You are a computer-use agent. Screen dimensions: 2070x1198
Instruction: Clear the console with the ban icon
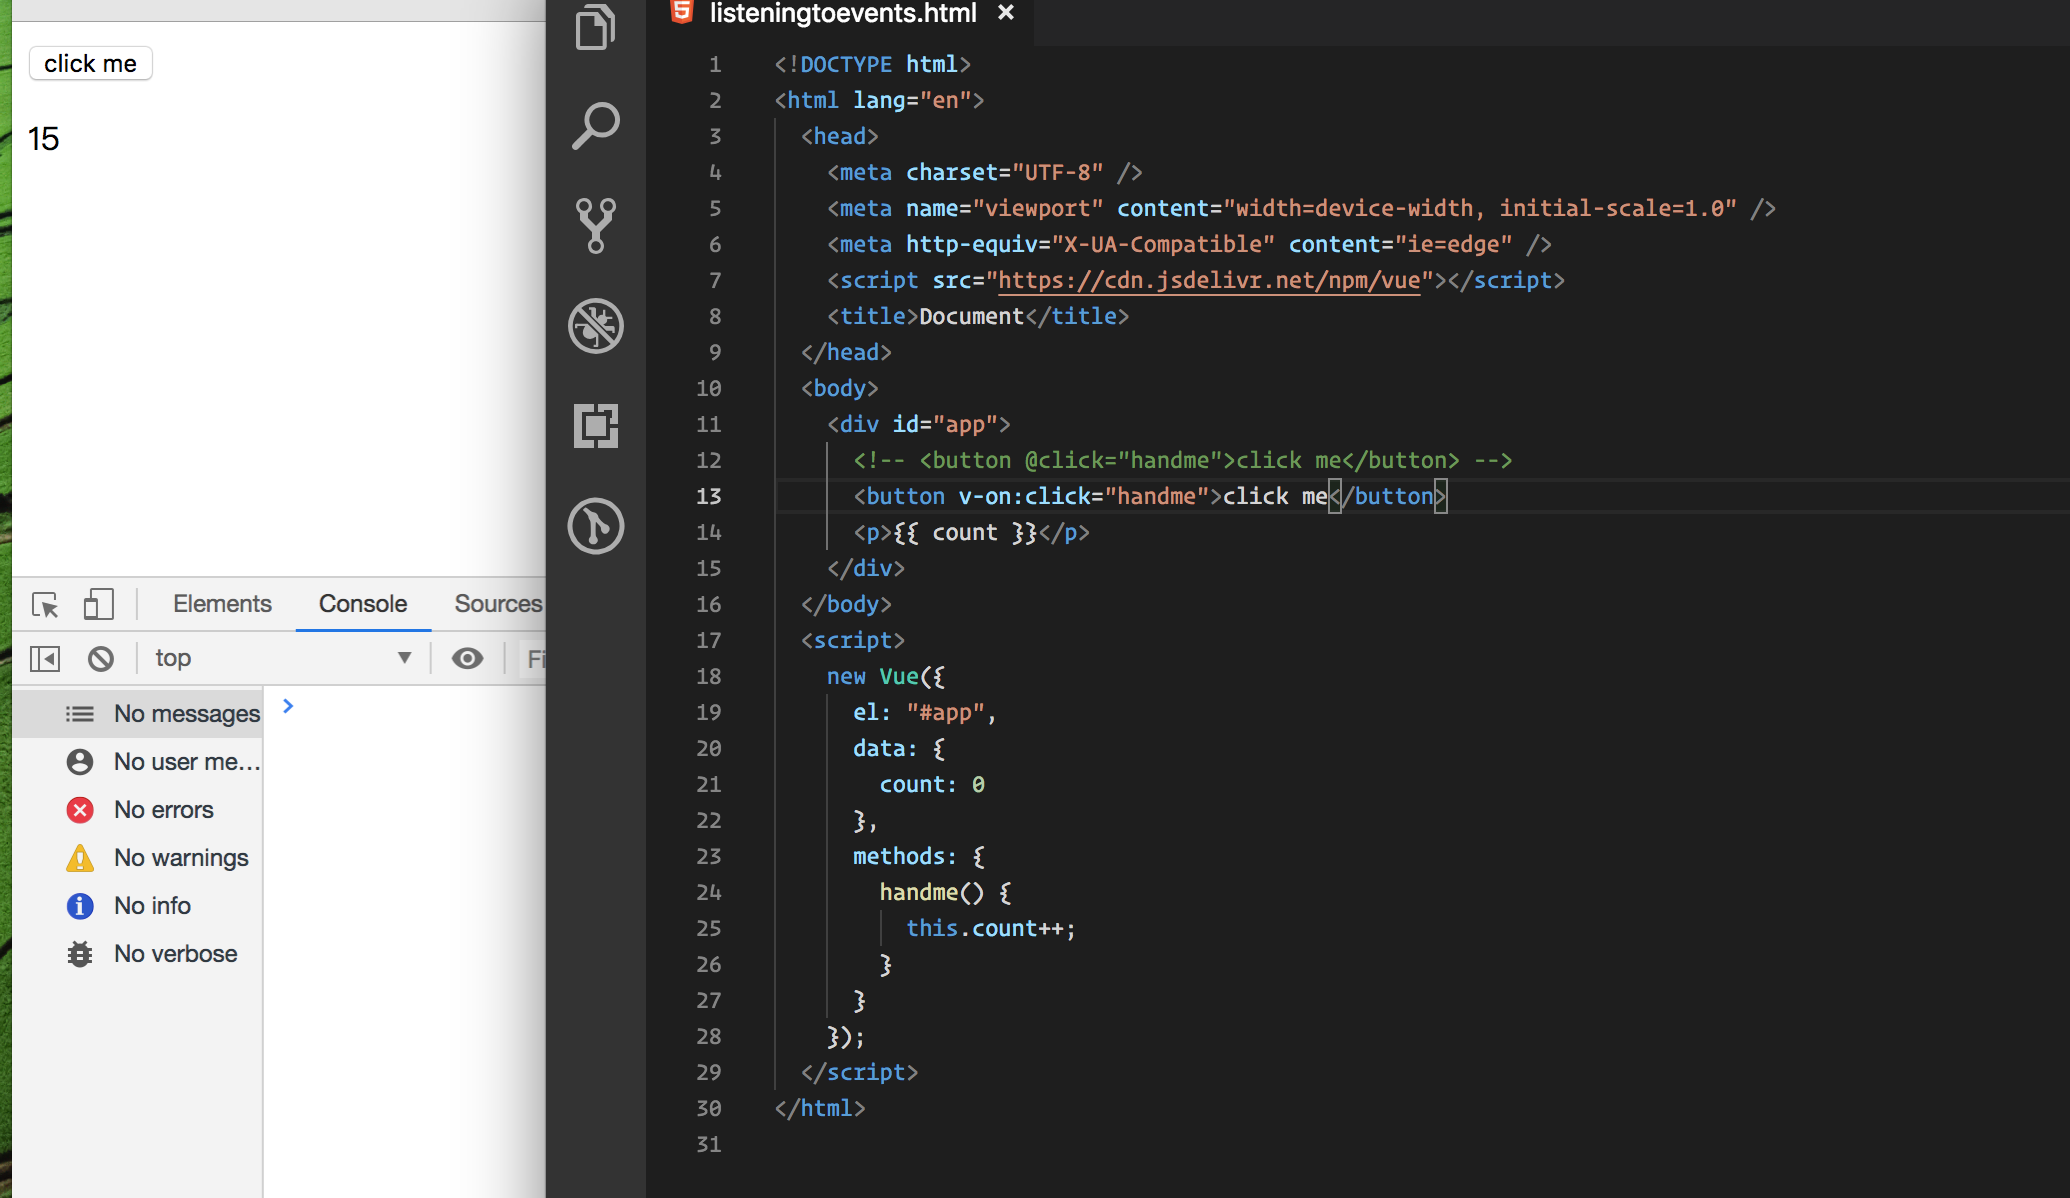click(101, 659)
